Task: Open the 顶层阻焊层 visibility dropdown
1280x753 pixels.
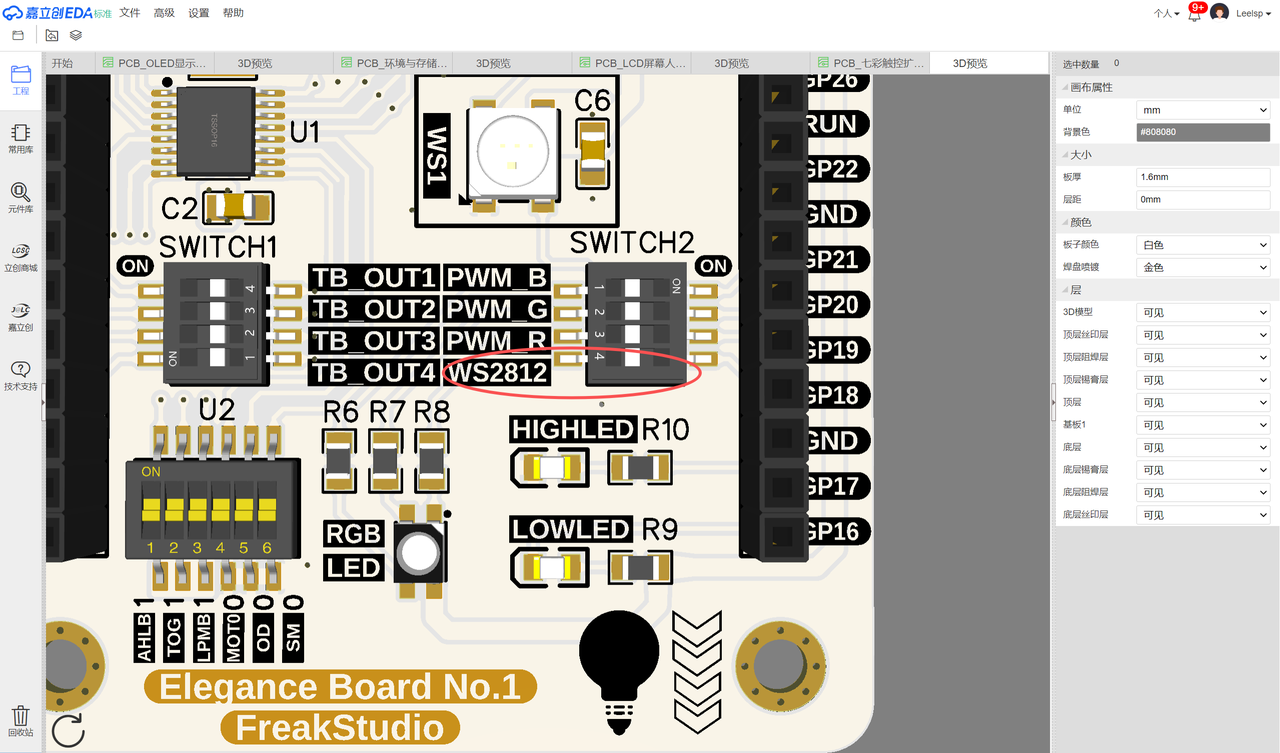Action: (1204, 357)
